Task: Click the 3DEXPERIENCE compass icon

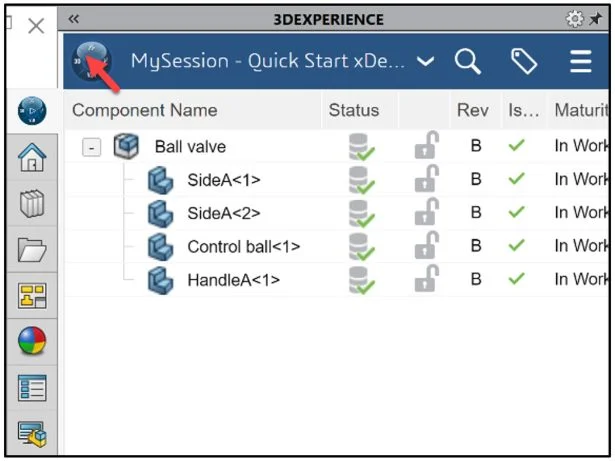Action: coord(90,61)
